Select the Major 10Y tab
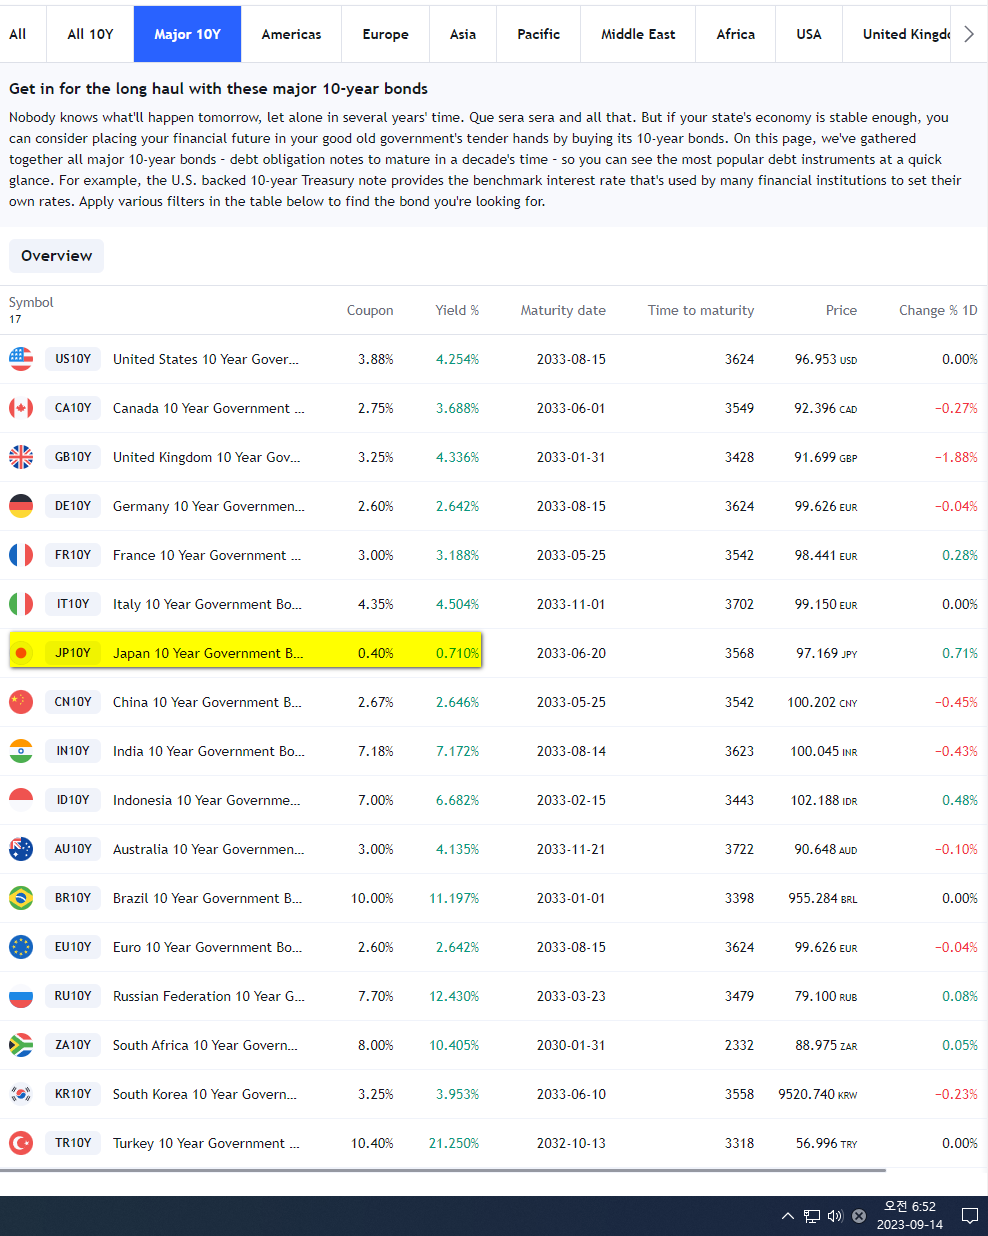 [x=187, y=34]
